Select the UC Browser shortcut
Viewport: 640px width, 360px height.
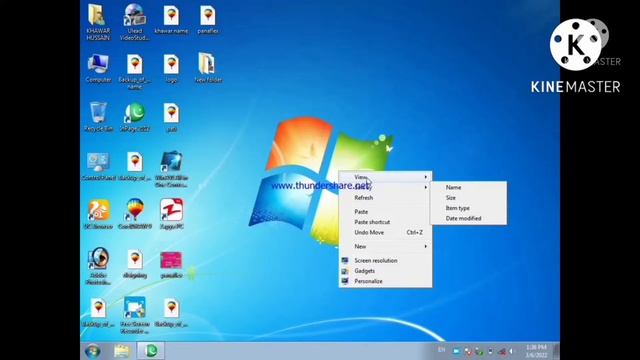[98, 211]
